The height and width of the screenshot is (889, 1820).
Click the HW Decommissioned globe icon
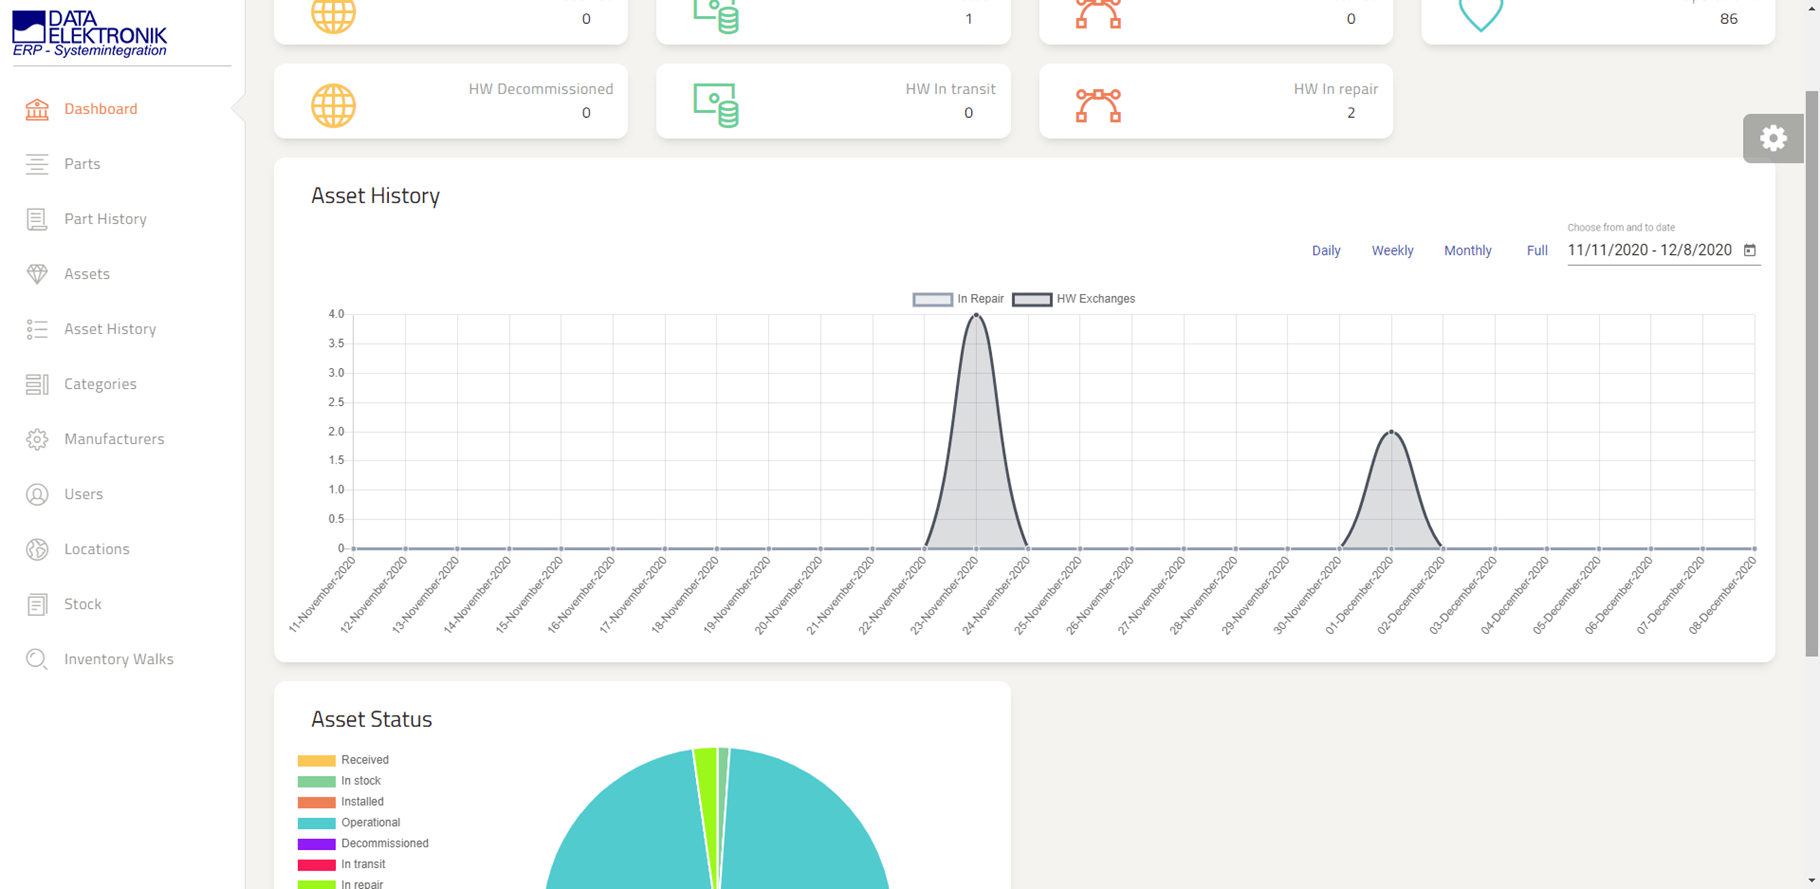pos(333,105)
